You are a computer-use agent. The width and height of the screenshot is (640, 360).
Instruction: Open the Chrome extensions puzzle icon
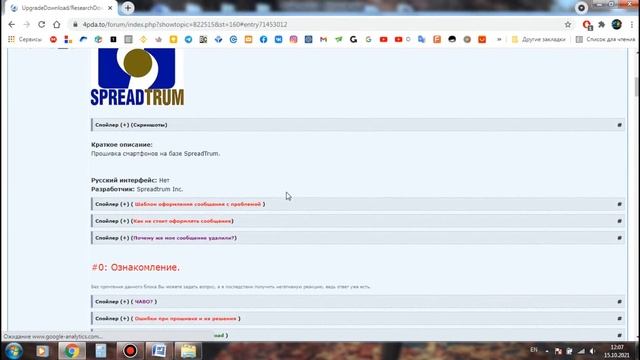602,24
